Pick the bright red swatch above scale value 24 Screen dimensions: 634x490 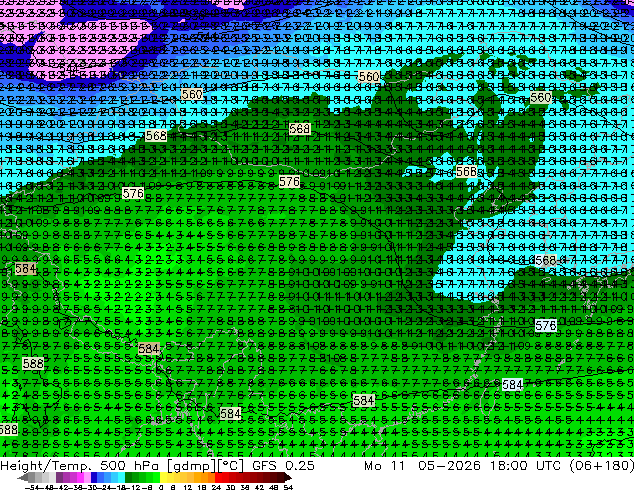218,477
